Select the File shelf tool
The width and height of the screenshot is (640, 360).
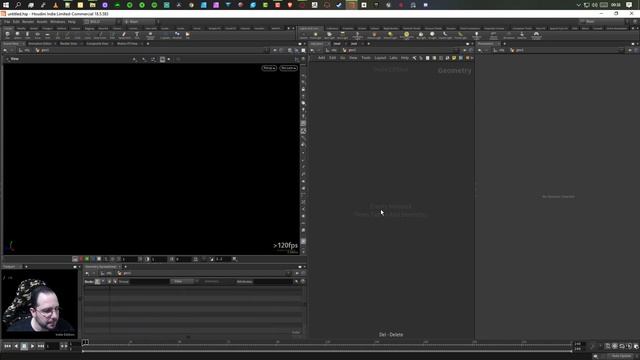(x=188, y=36)
